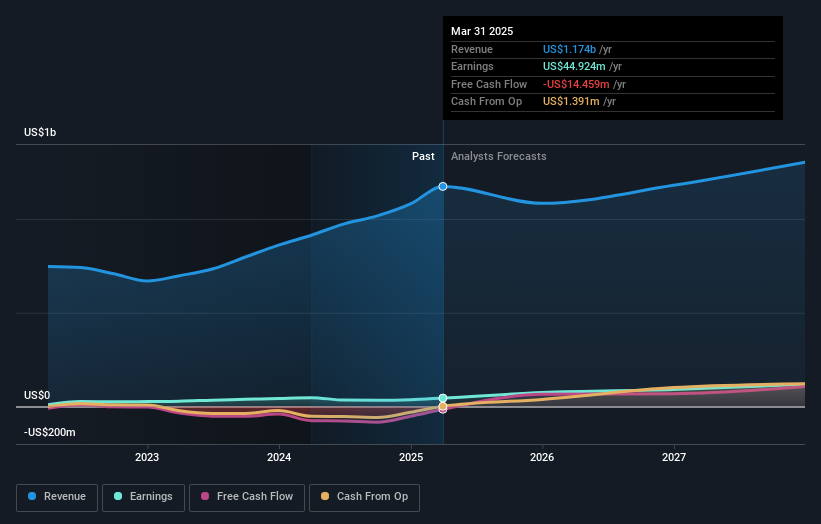Click the teal Earnings legend dot
Viewport: 821px width, 524px height.
(118, 496)
